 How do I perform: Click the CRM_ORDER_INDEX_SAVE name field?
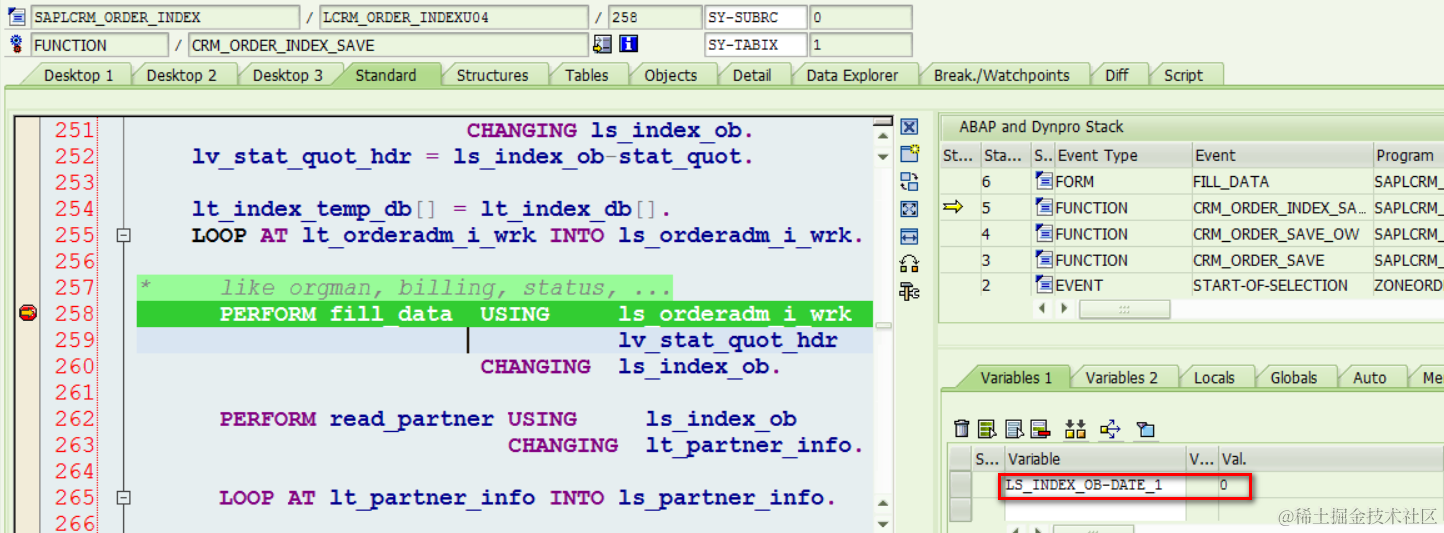(388, 45)
